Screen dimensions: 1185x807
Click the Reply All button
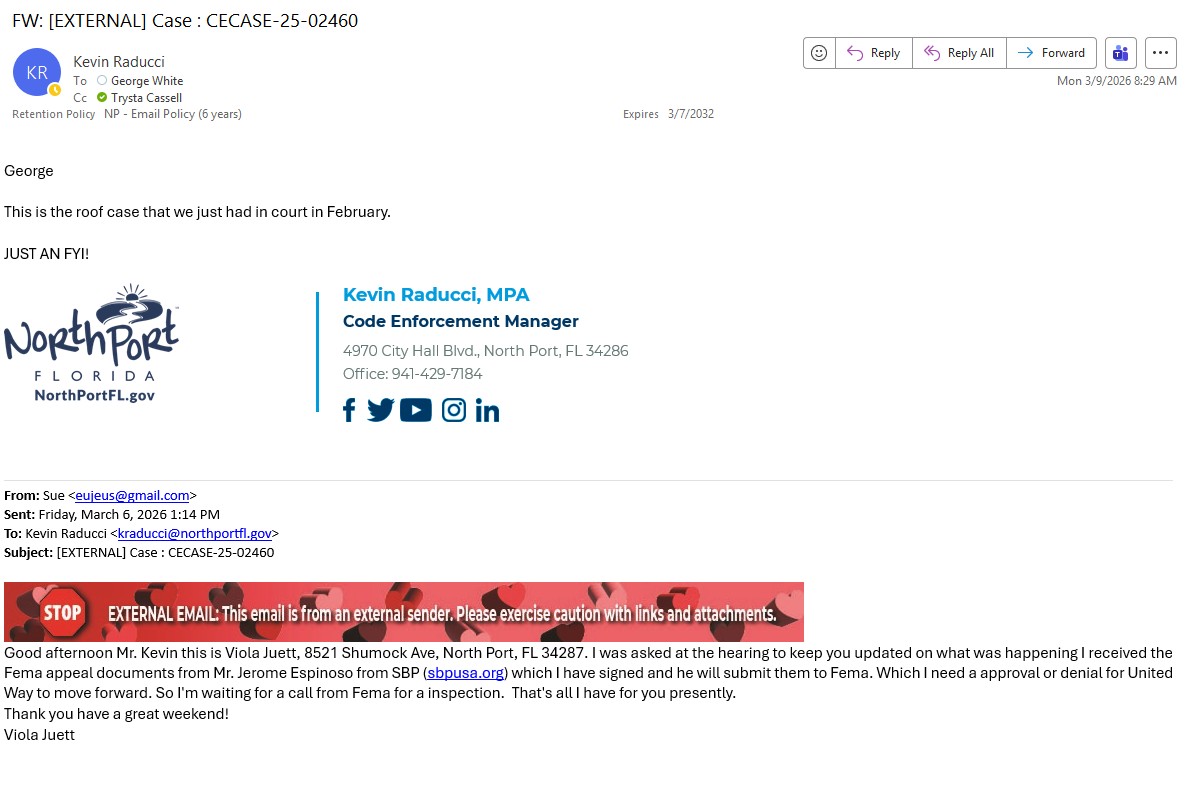959,53
